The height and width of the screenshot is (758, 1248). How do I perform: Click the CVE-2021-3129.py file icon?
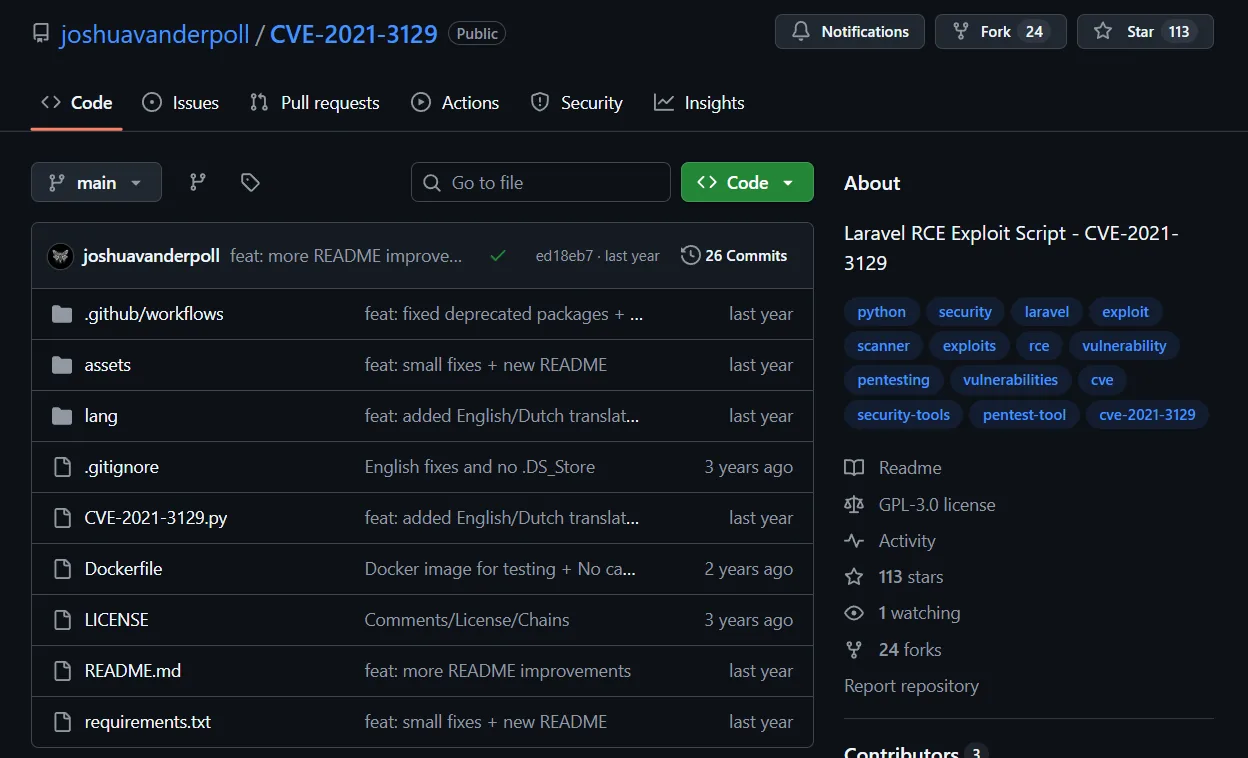63,518
